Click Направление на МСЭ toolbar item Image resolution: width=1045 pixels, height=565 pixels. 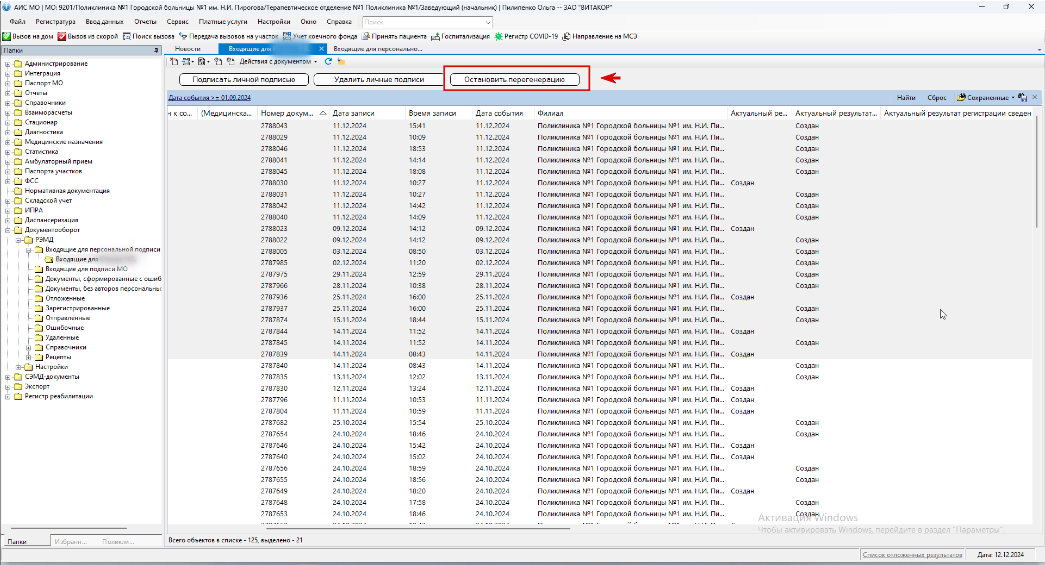(599, 37)
